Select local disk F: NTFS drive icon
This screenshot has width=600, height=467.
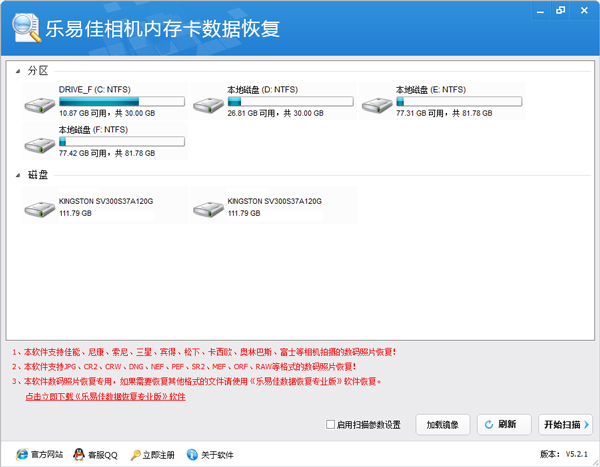[40, 143]
